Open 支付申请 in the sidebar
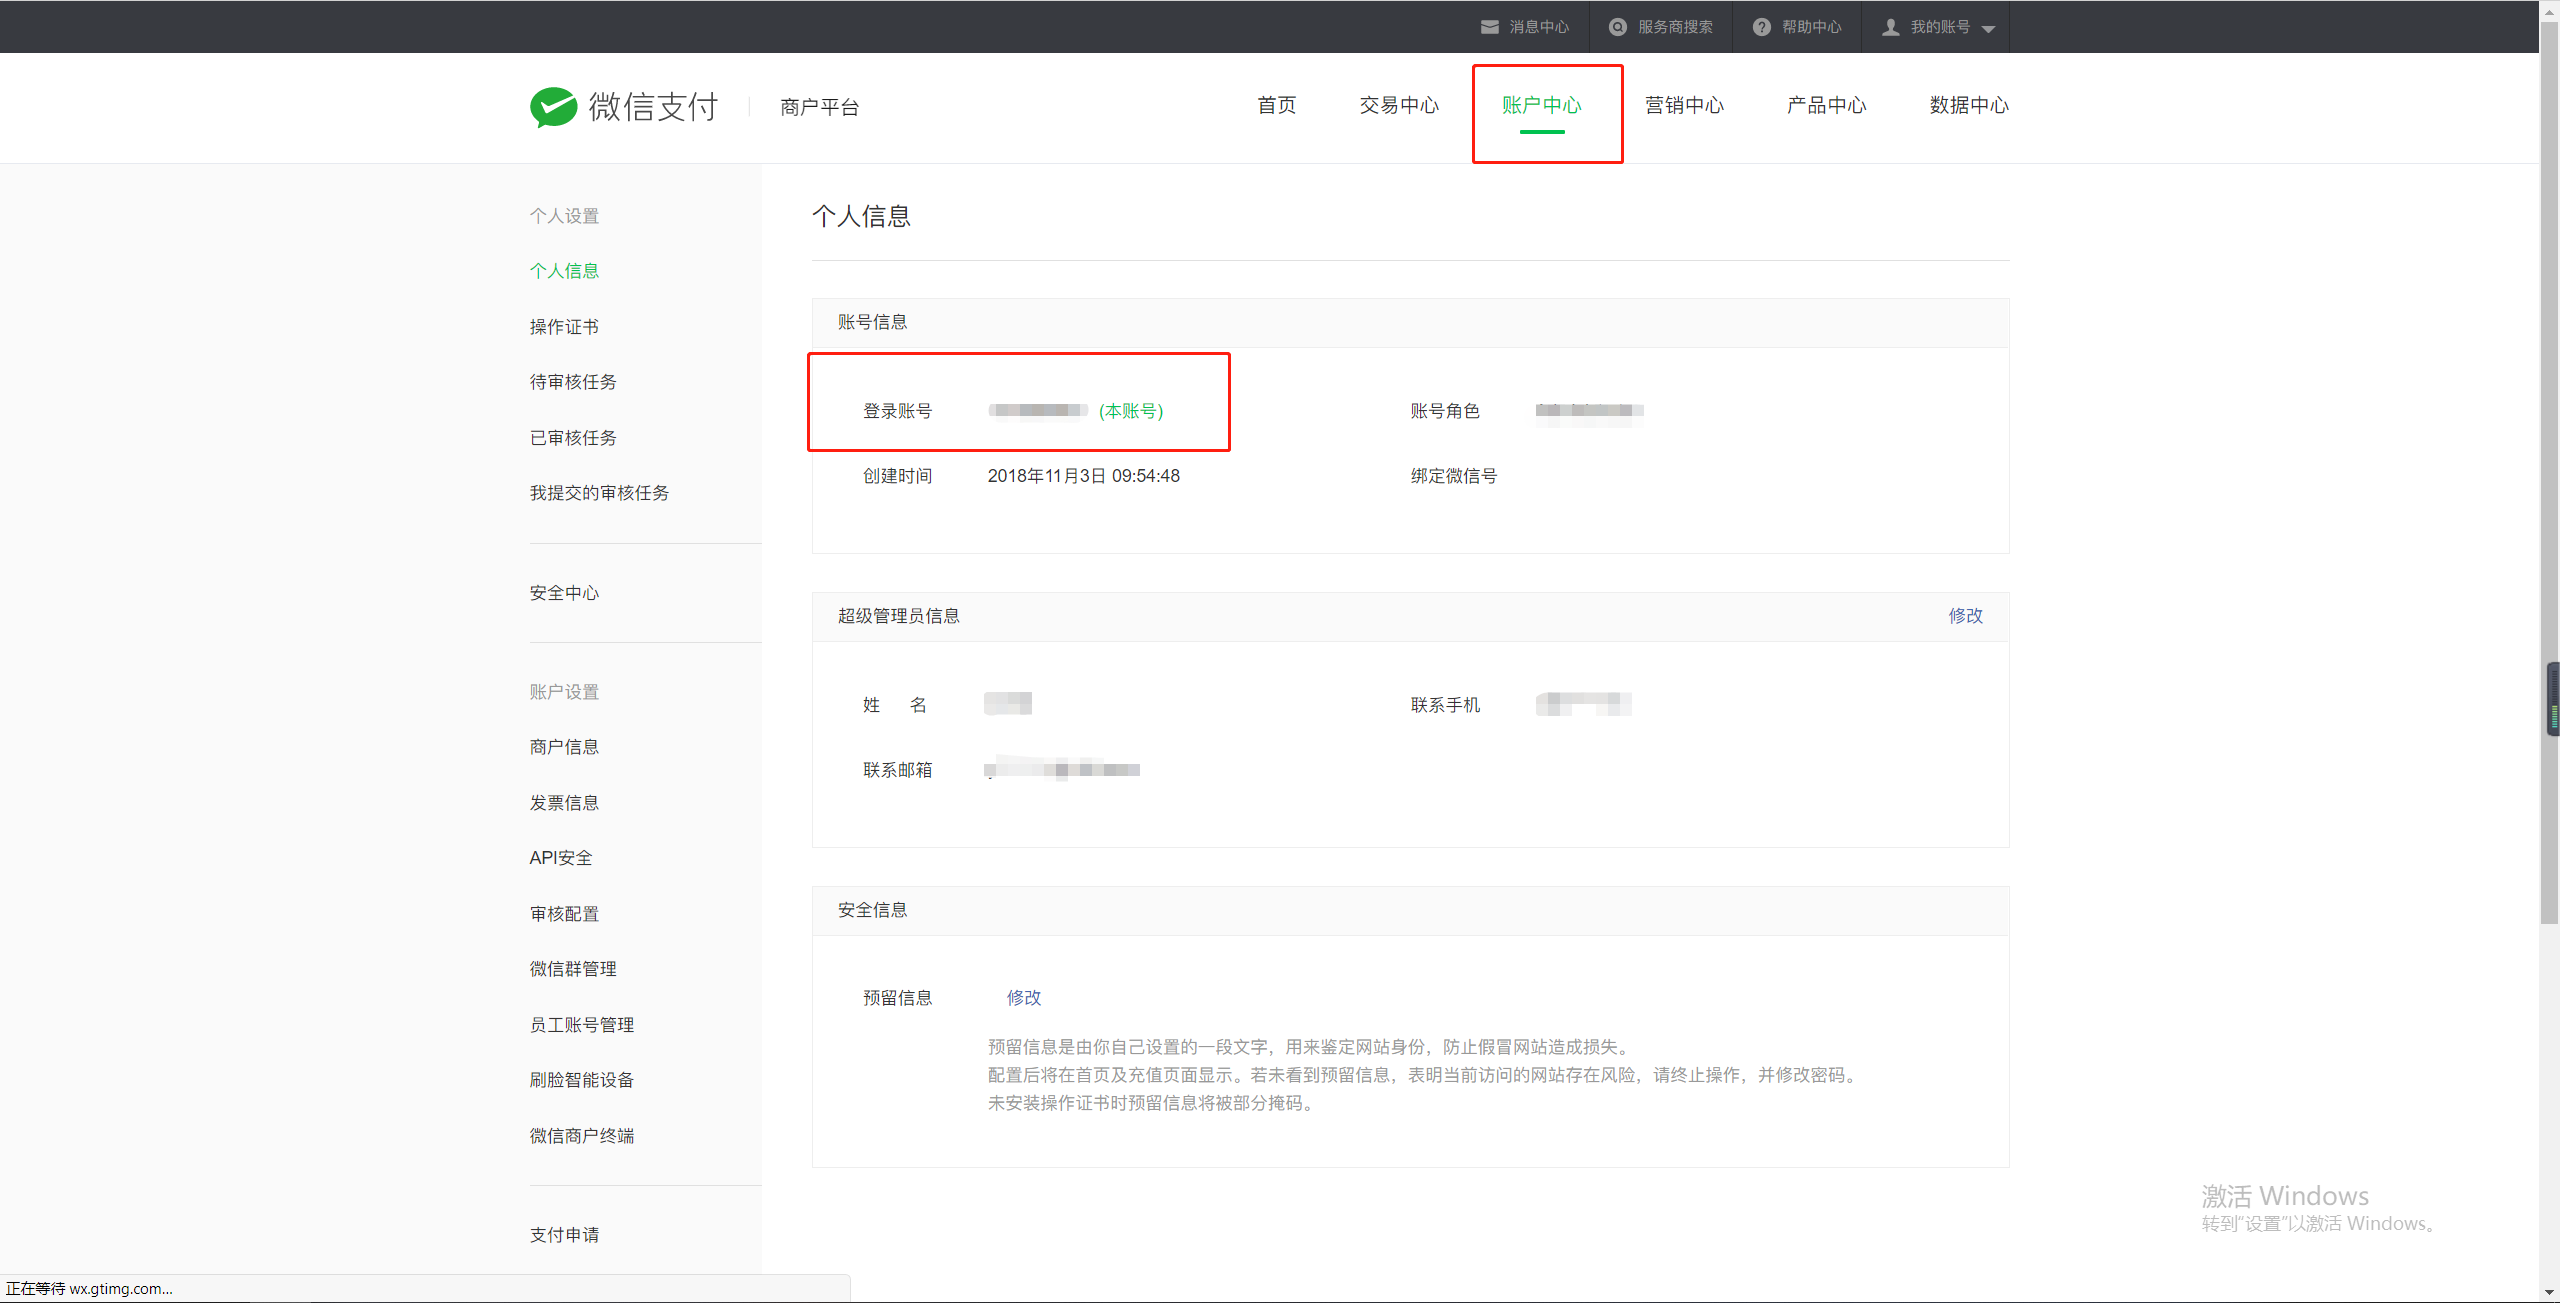2560x1303 pixels. coord(564,1235)
